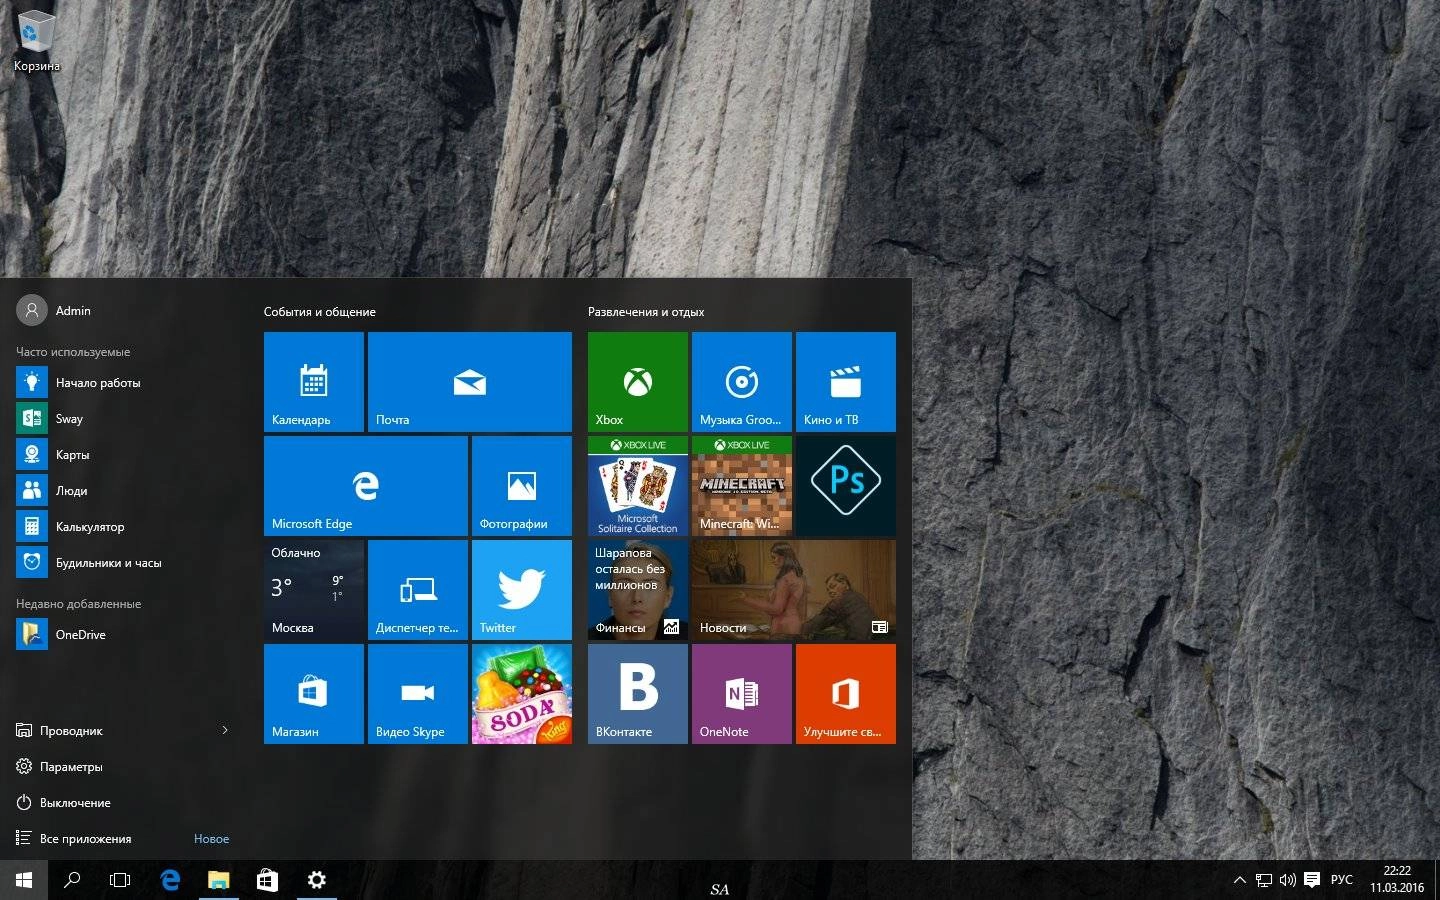This screenshot has height=900, width=1440.
Task: Open the Диспетчер телефонов tile
Action: [x=418, y=590]
